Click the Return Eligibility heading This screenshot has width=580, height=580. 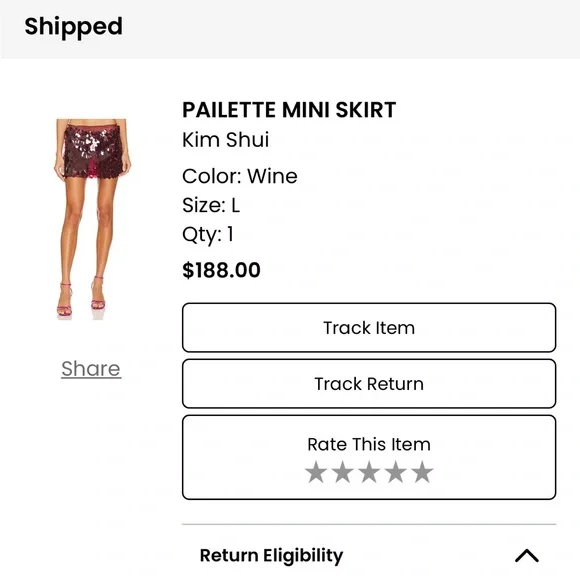tap(271, 556)
